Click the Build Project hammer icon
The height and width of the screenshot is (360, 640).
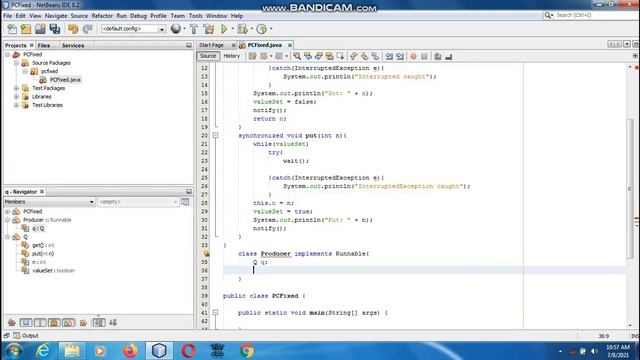click(194, 29)
